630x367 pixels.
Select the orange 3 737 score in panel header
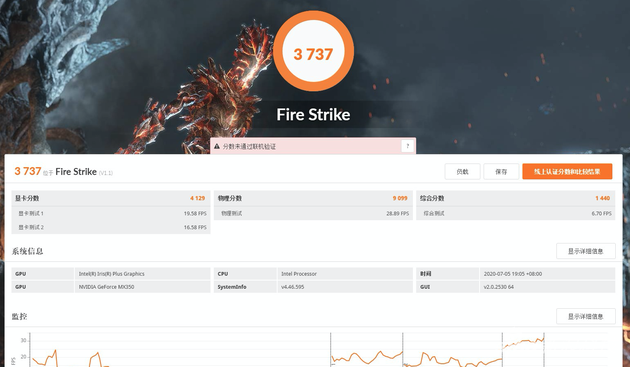click(x=28, y=171)
